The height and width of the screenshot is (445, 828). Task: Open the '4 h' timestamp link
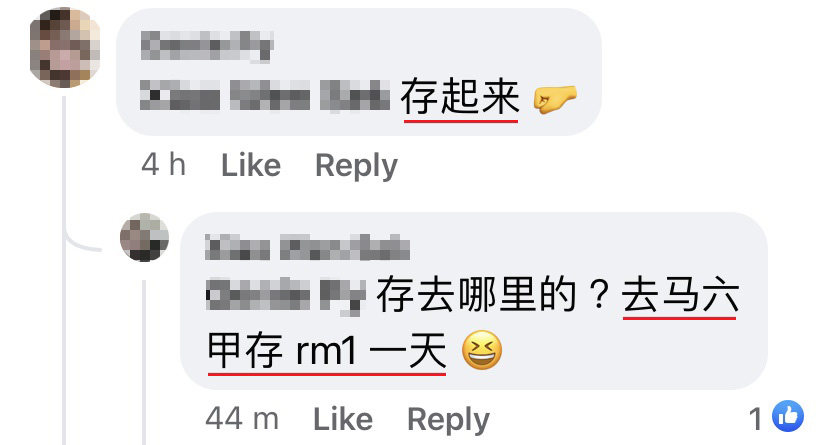point(164,165)
